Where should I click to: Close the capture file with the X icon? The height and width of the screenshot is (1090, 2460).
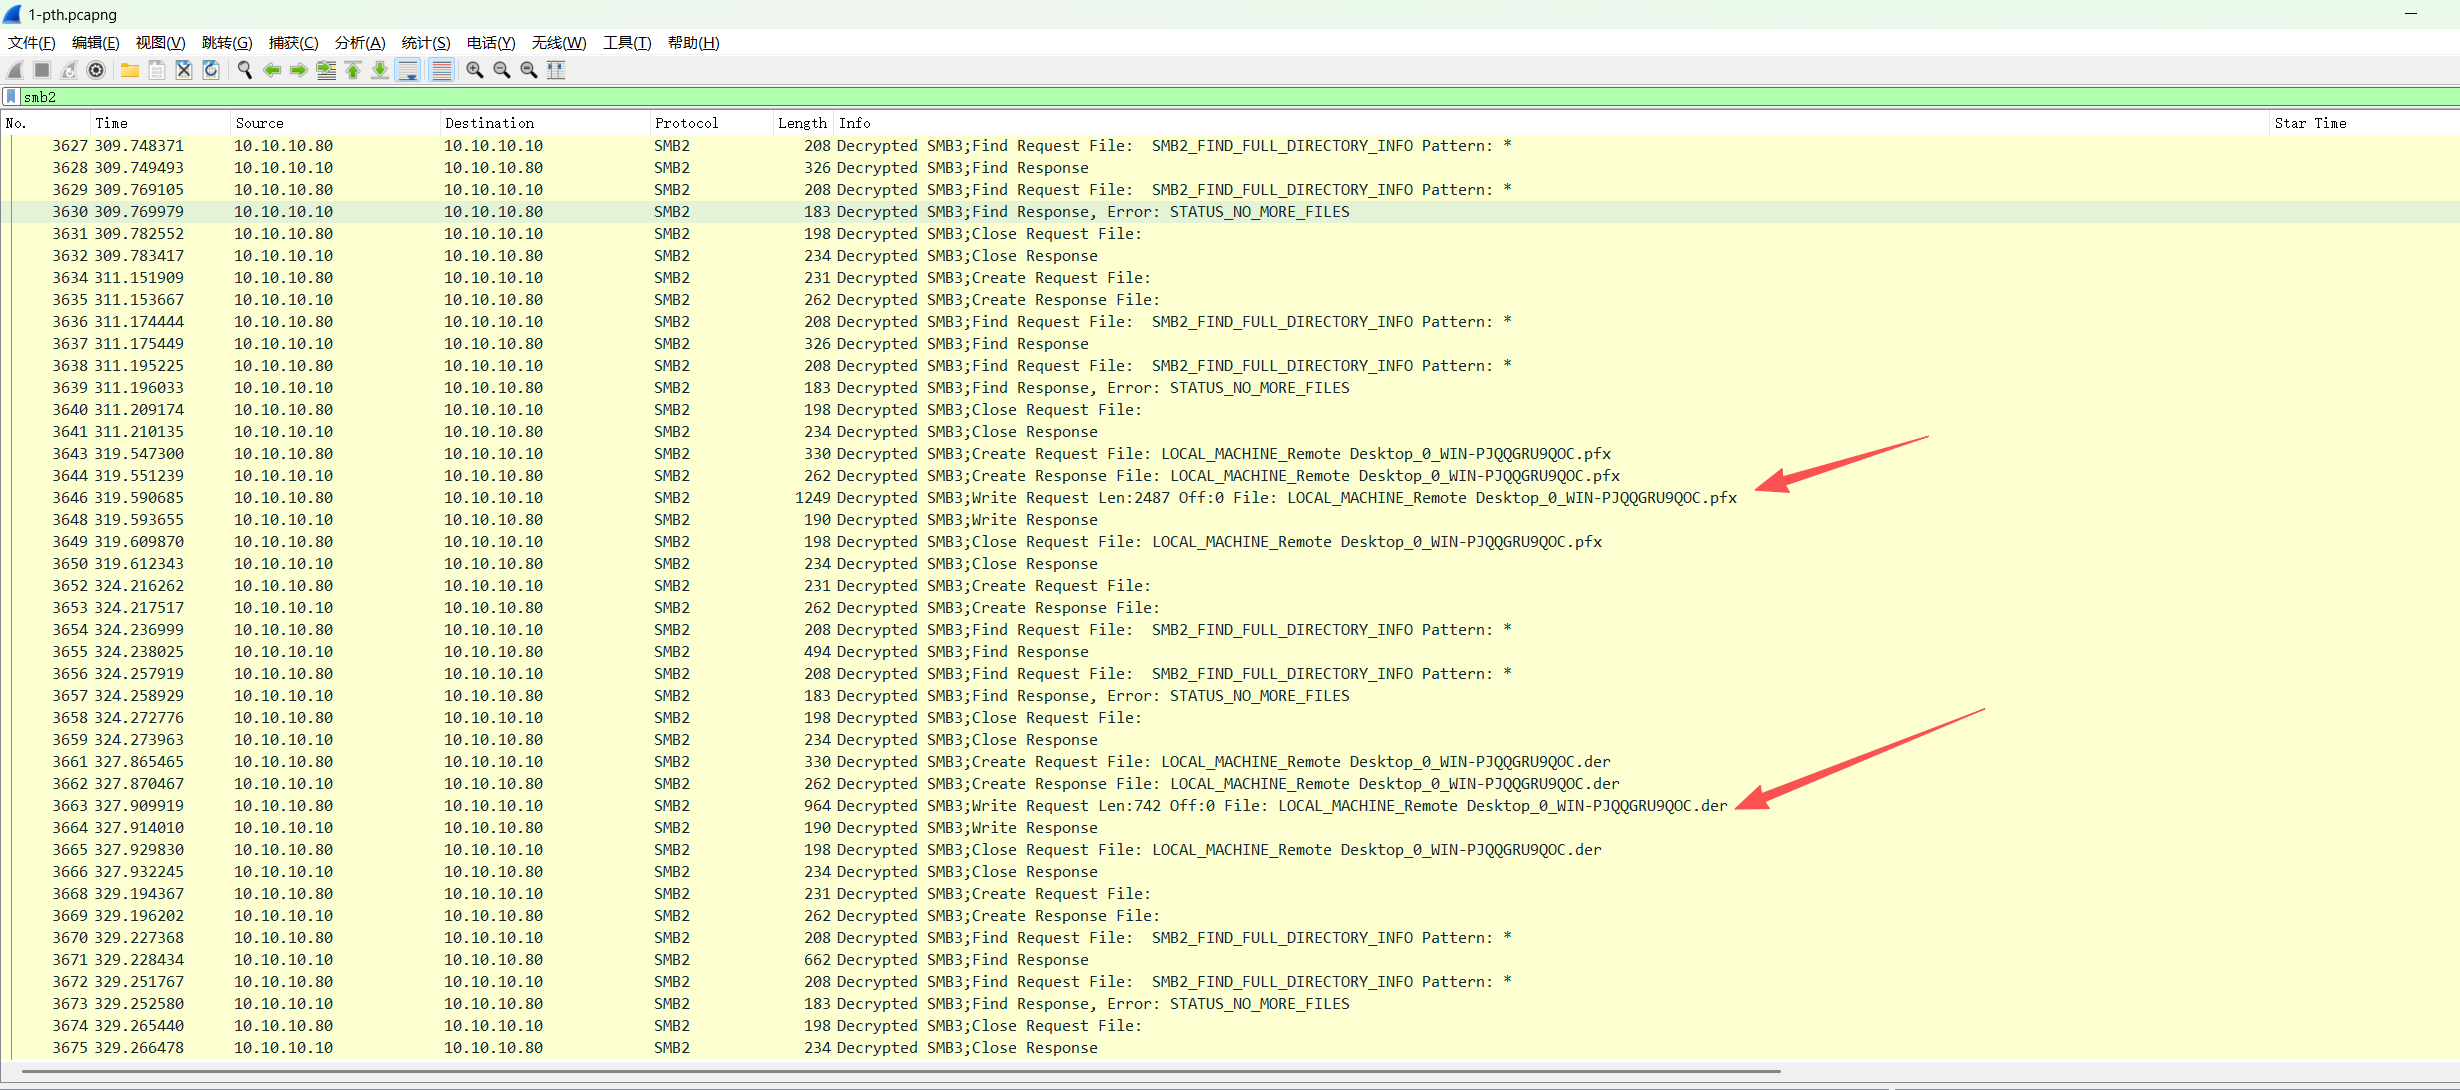coord(184,70)
